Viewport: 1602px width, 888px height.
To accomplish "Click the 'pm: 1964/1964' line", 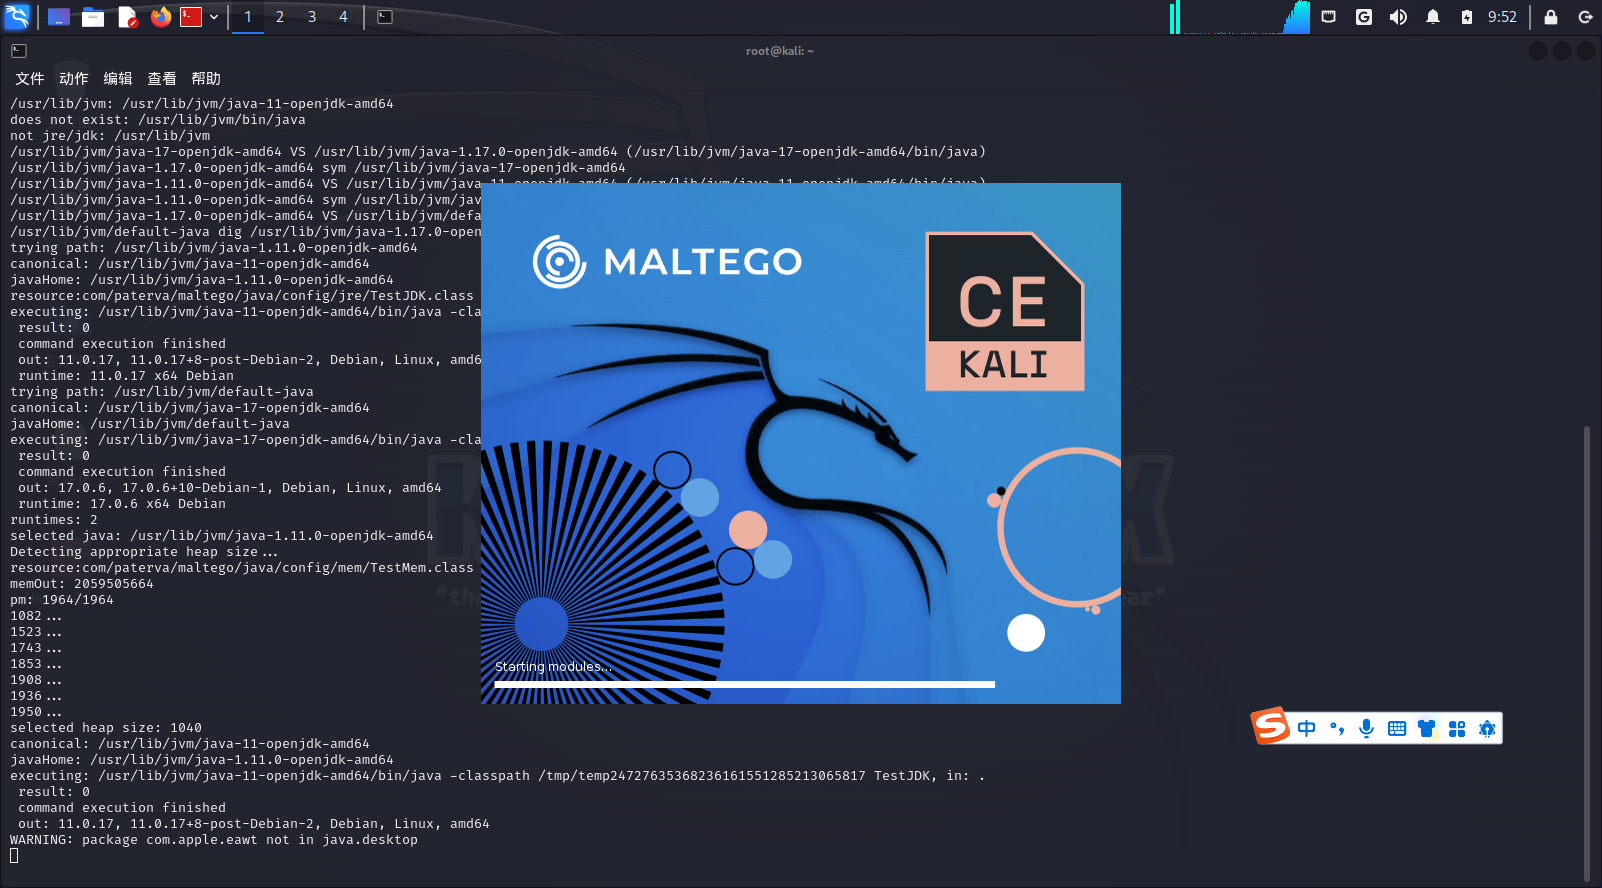I will 62,600.
